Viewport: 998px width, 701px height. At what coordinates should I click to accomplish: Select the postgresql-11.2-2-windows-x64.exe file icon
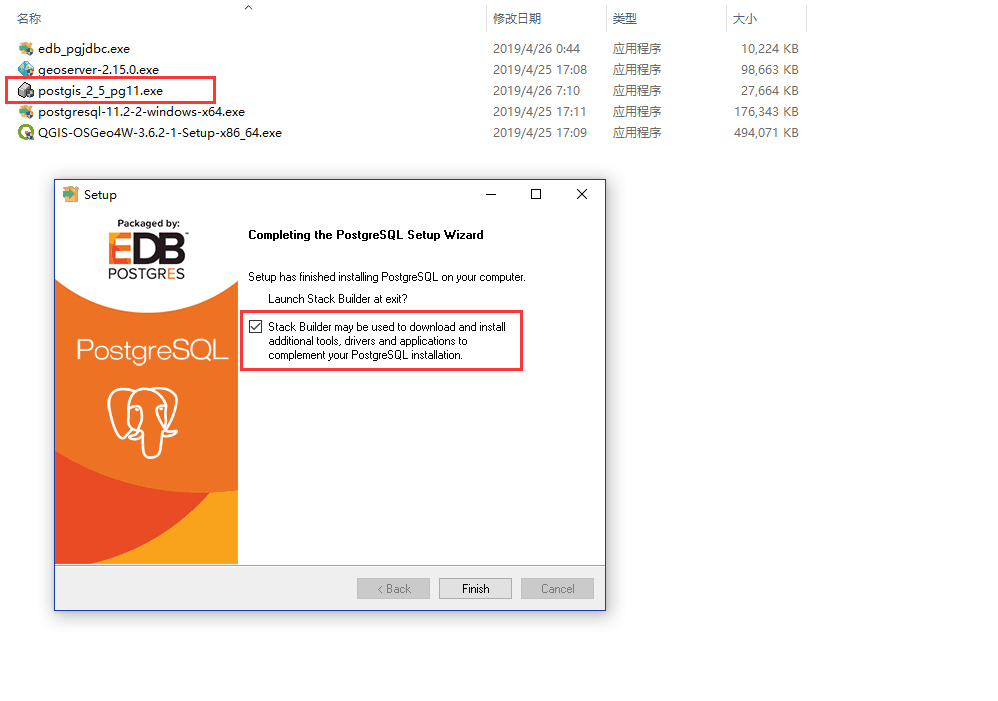25,111
